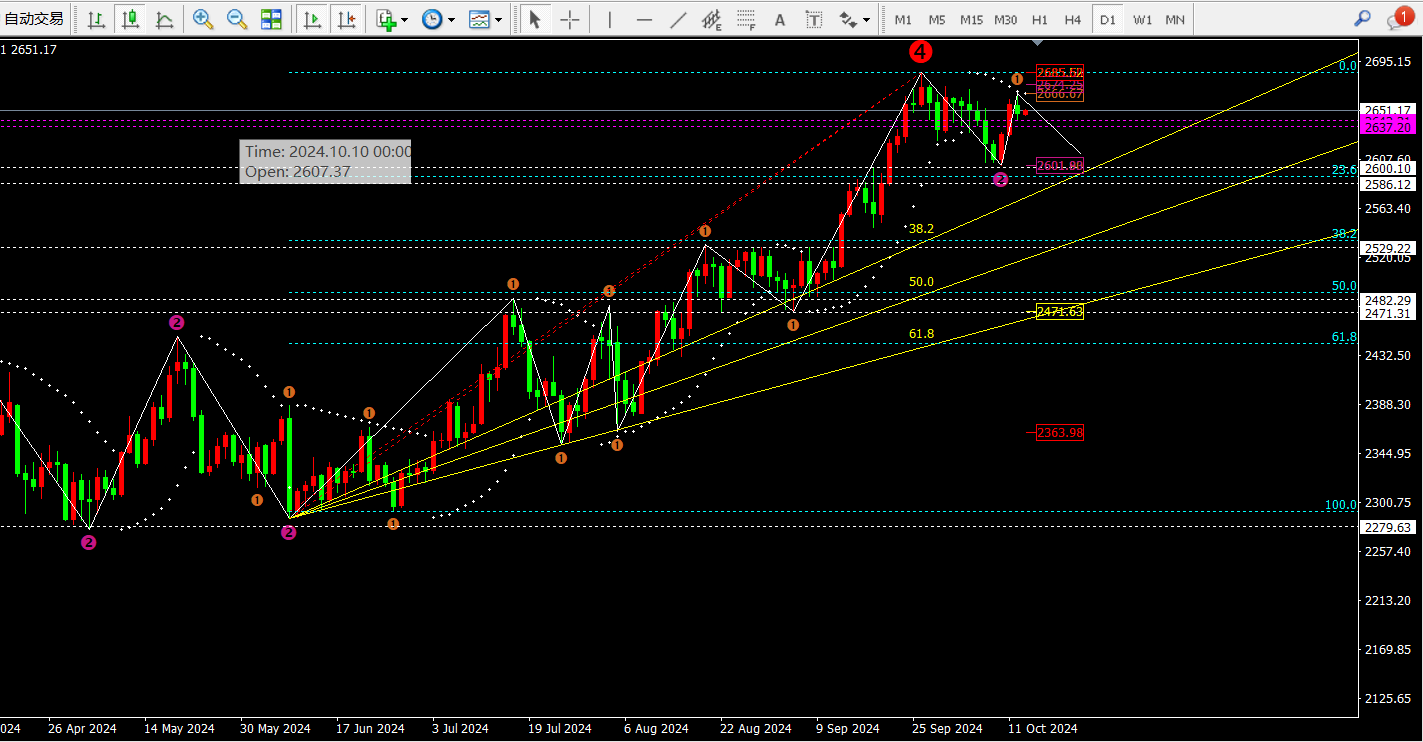The width and height of the screenshot is (1423, 742).
Task: Expand the indicators dropdown arrow
Action: [x=405, y=19]
